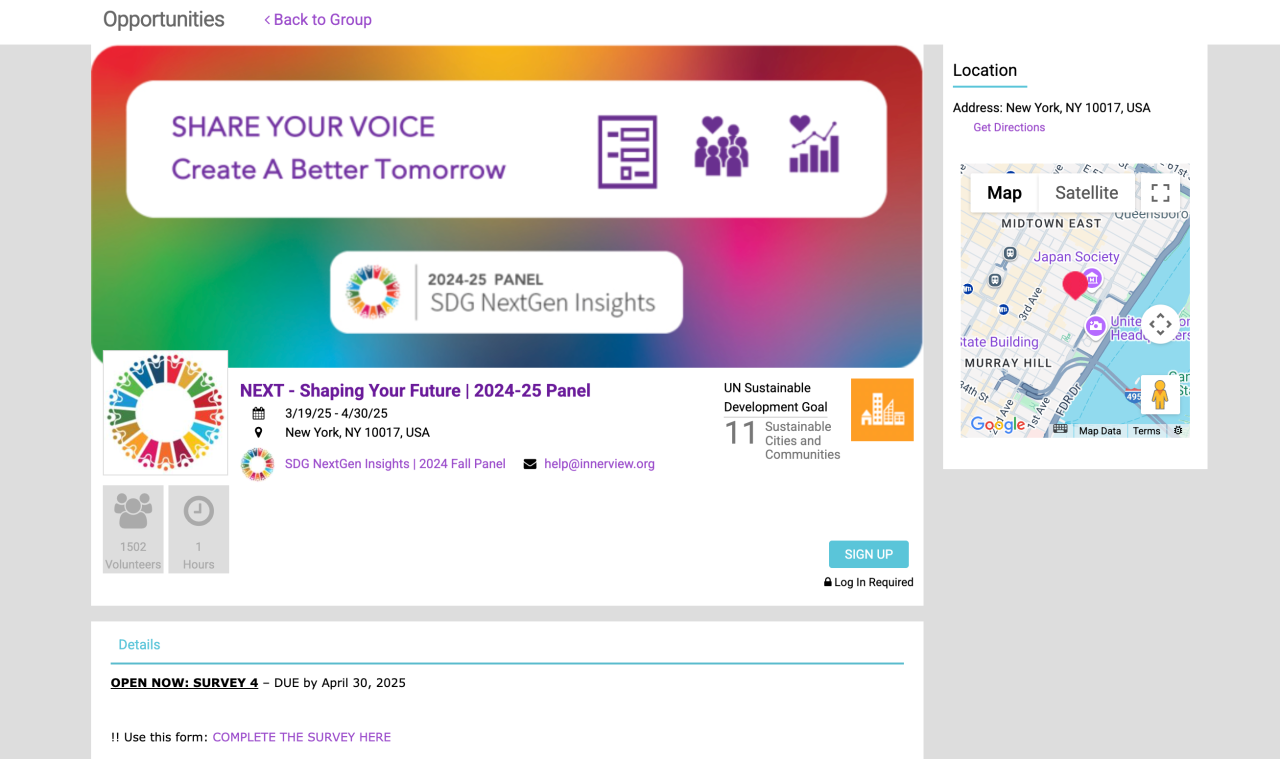The image size is (1280, 759).
Task: Click the Opportunities page heading
Action: [x=164, y=19]
